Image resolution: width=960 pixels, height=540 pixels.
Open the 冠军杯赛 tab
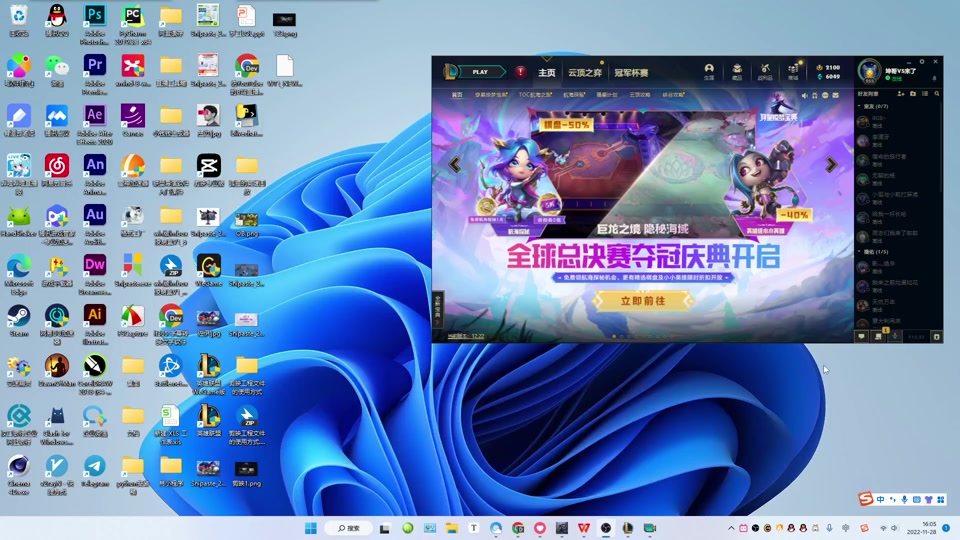coord(631,72)
